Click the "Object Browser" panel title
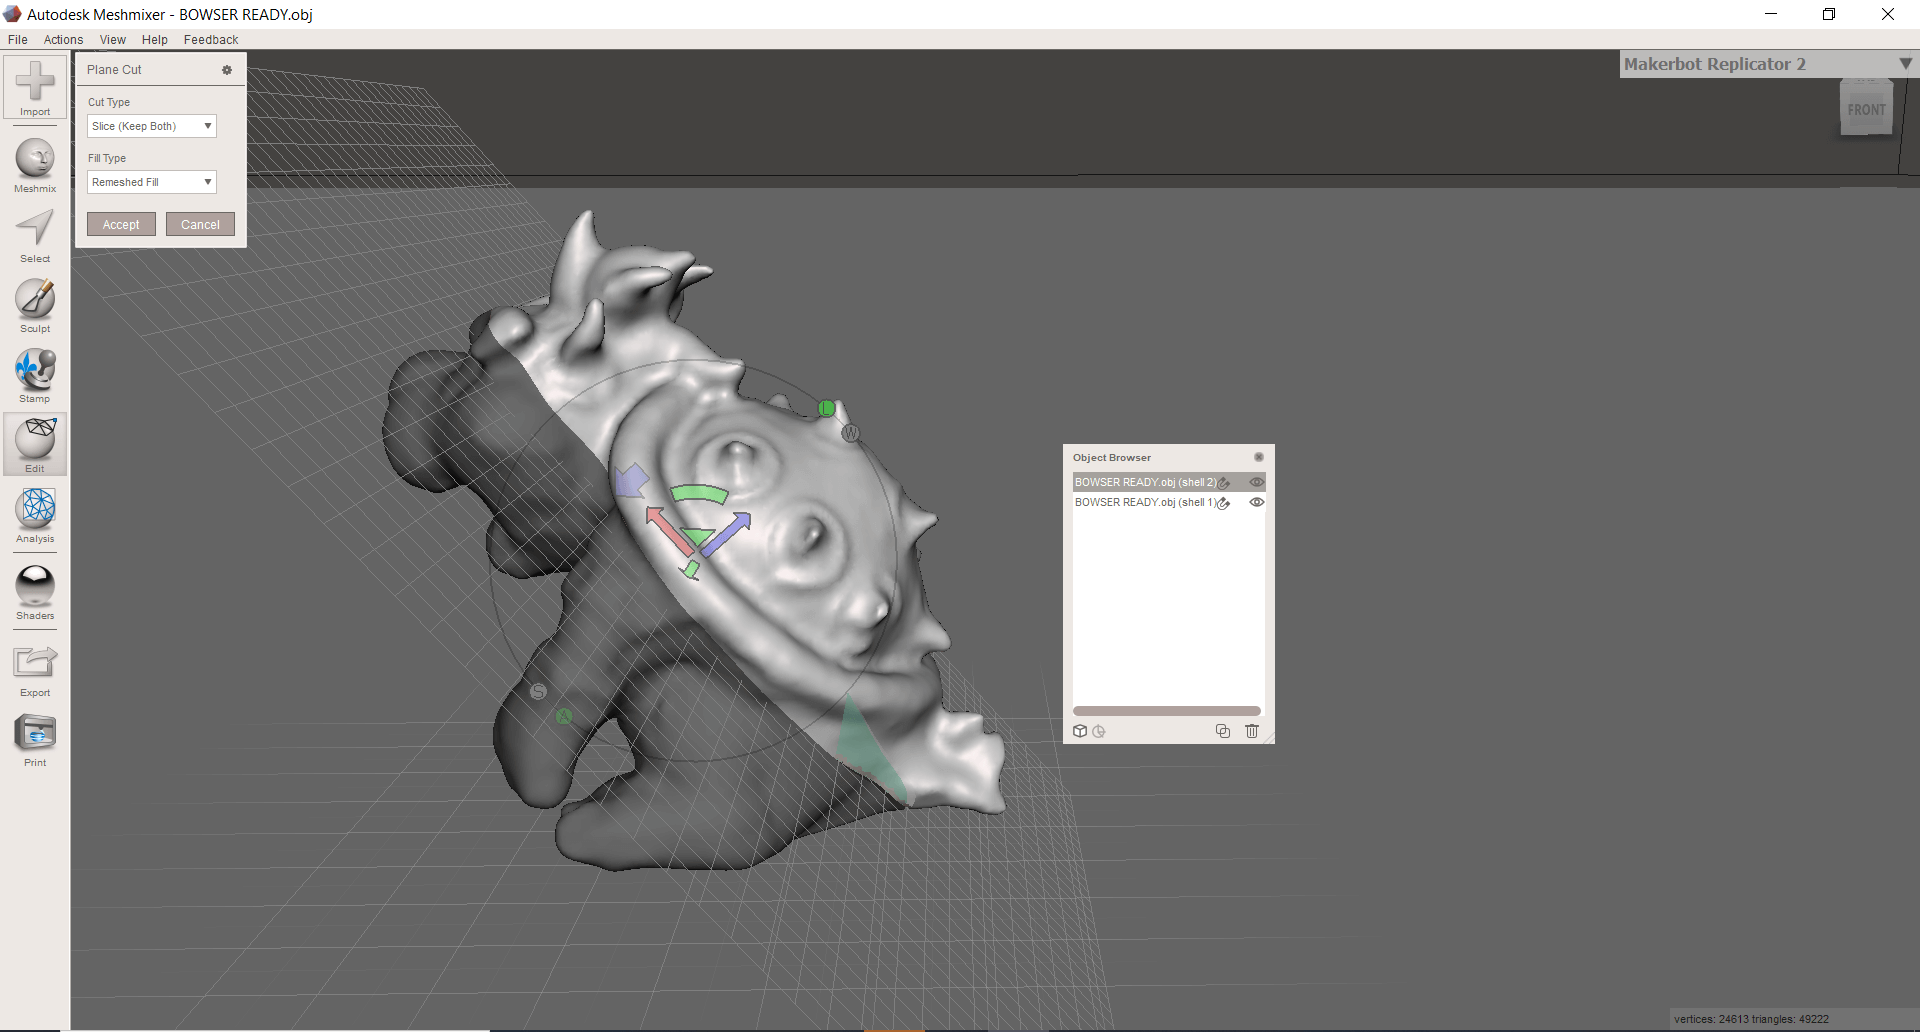 coord(1112,458)
